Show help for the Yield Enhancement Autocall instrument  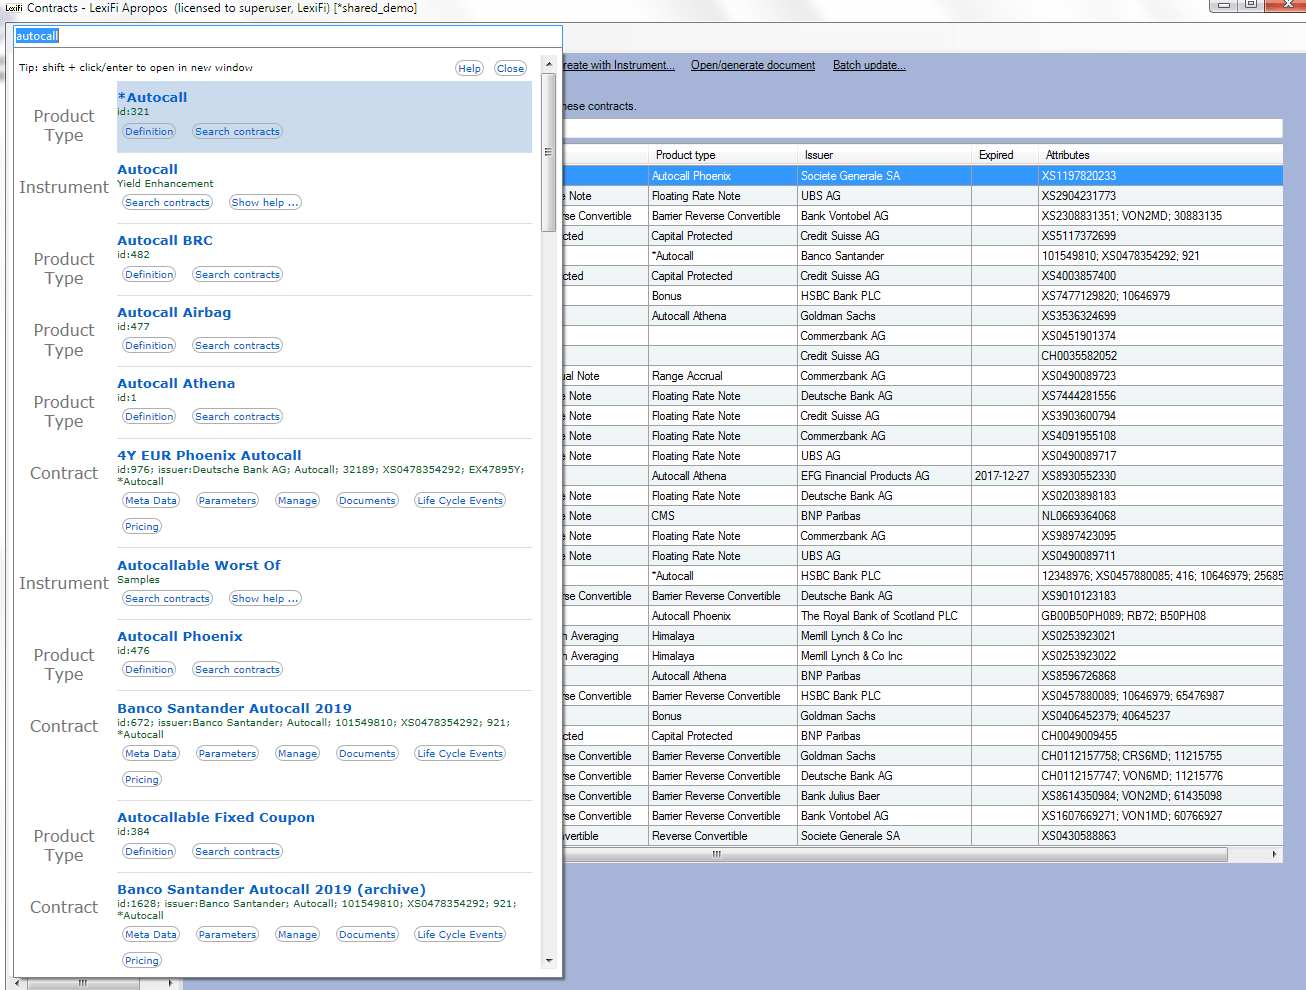[x=265, y=203]
